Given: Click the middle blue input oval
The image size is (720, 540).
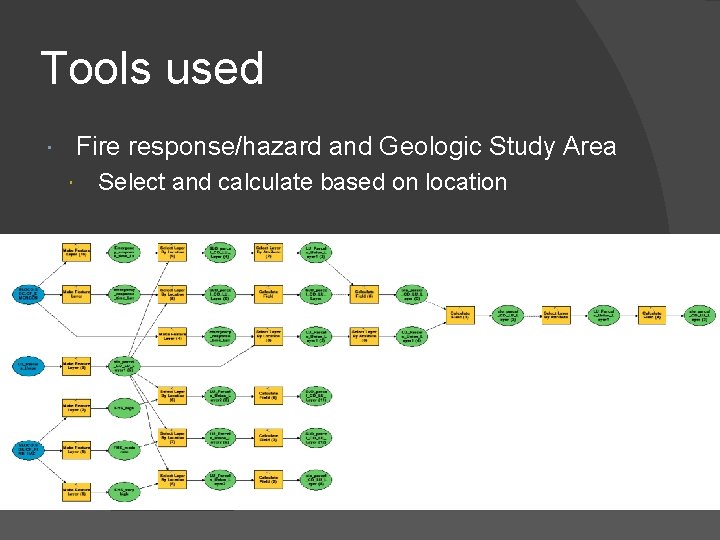Looking at the screenshot, I should click(x=27, y=367).
